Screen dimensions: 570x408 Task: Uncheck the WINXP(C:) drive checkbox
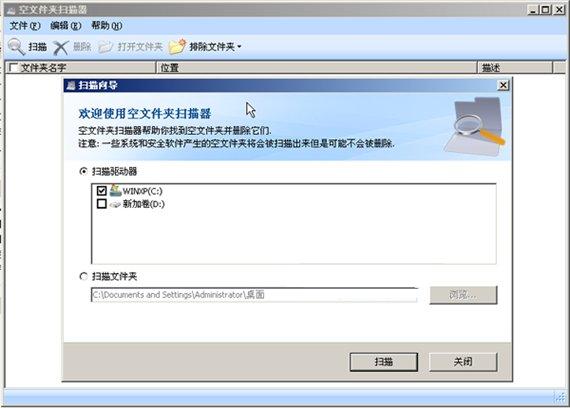click(x=101, y=191)
